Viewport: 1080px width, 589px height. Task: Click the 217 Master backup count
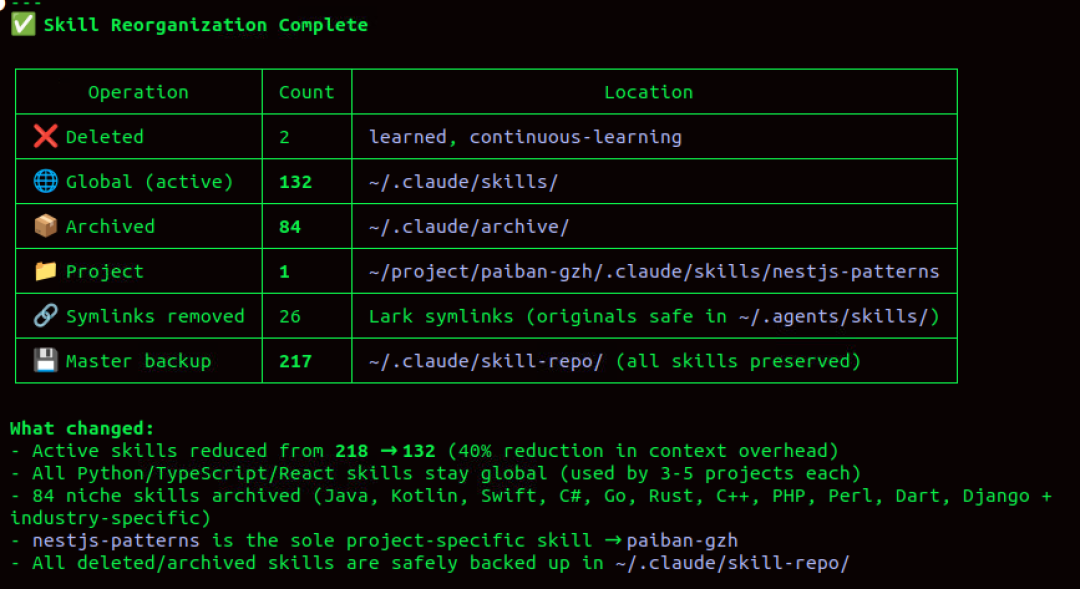tap(295, 362)
